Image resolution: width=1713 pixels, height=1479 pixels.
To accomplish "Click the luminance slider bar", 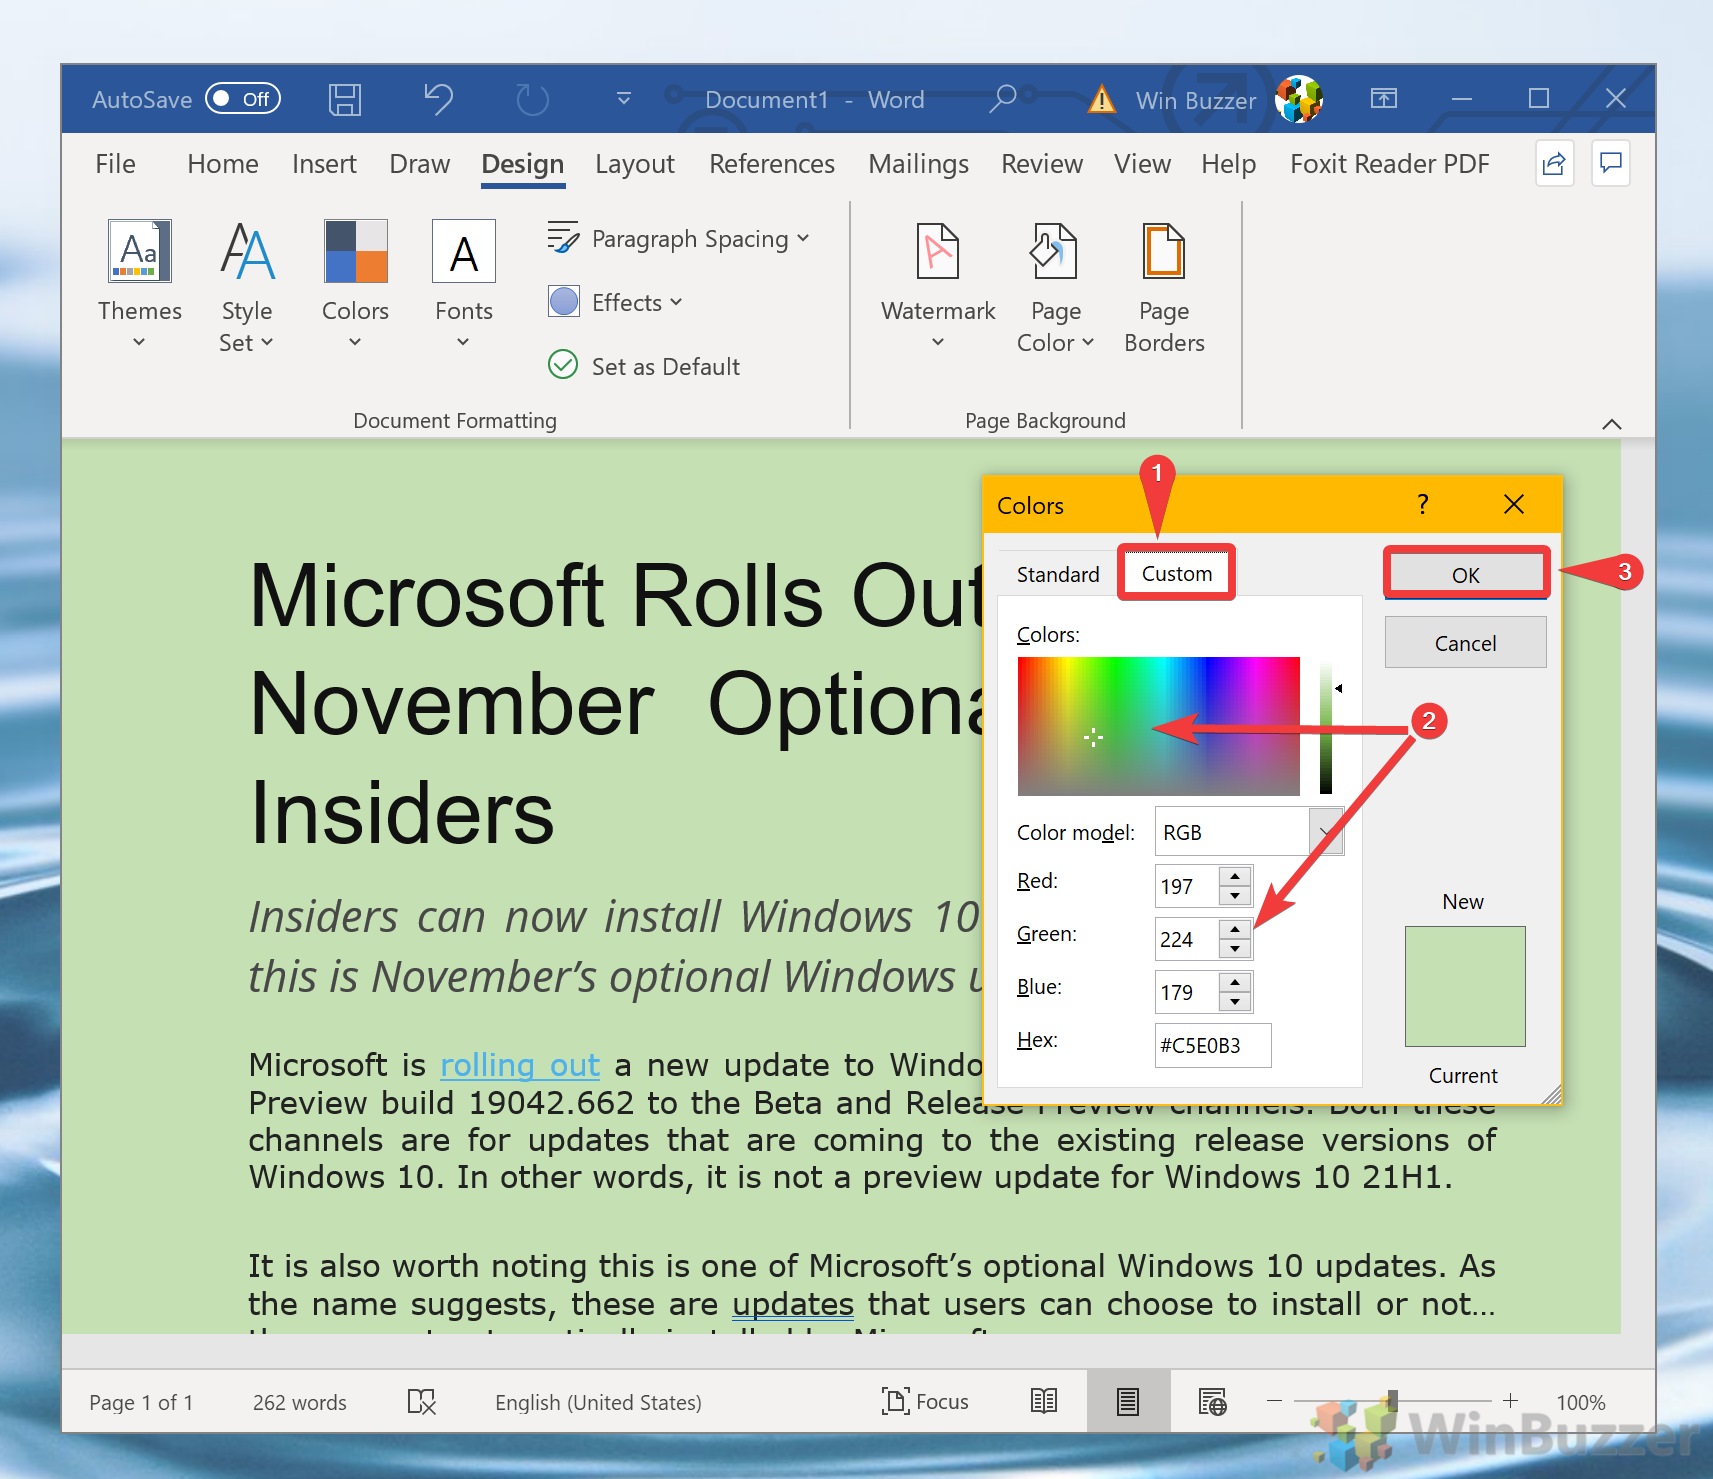I will pyautogui.click(x=1326, y=727).
